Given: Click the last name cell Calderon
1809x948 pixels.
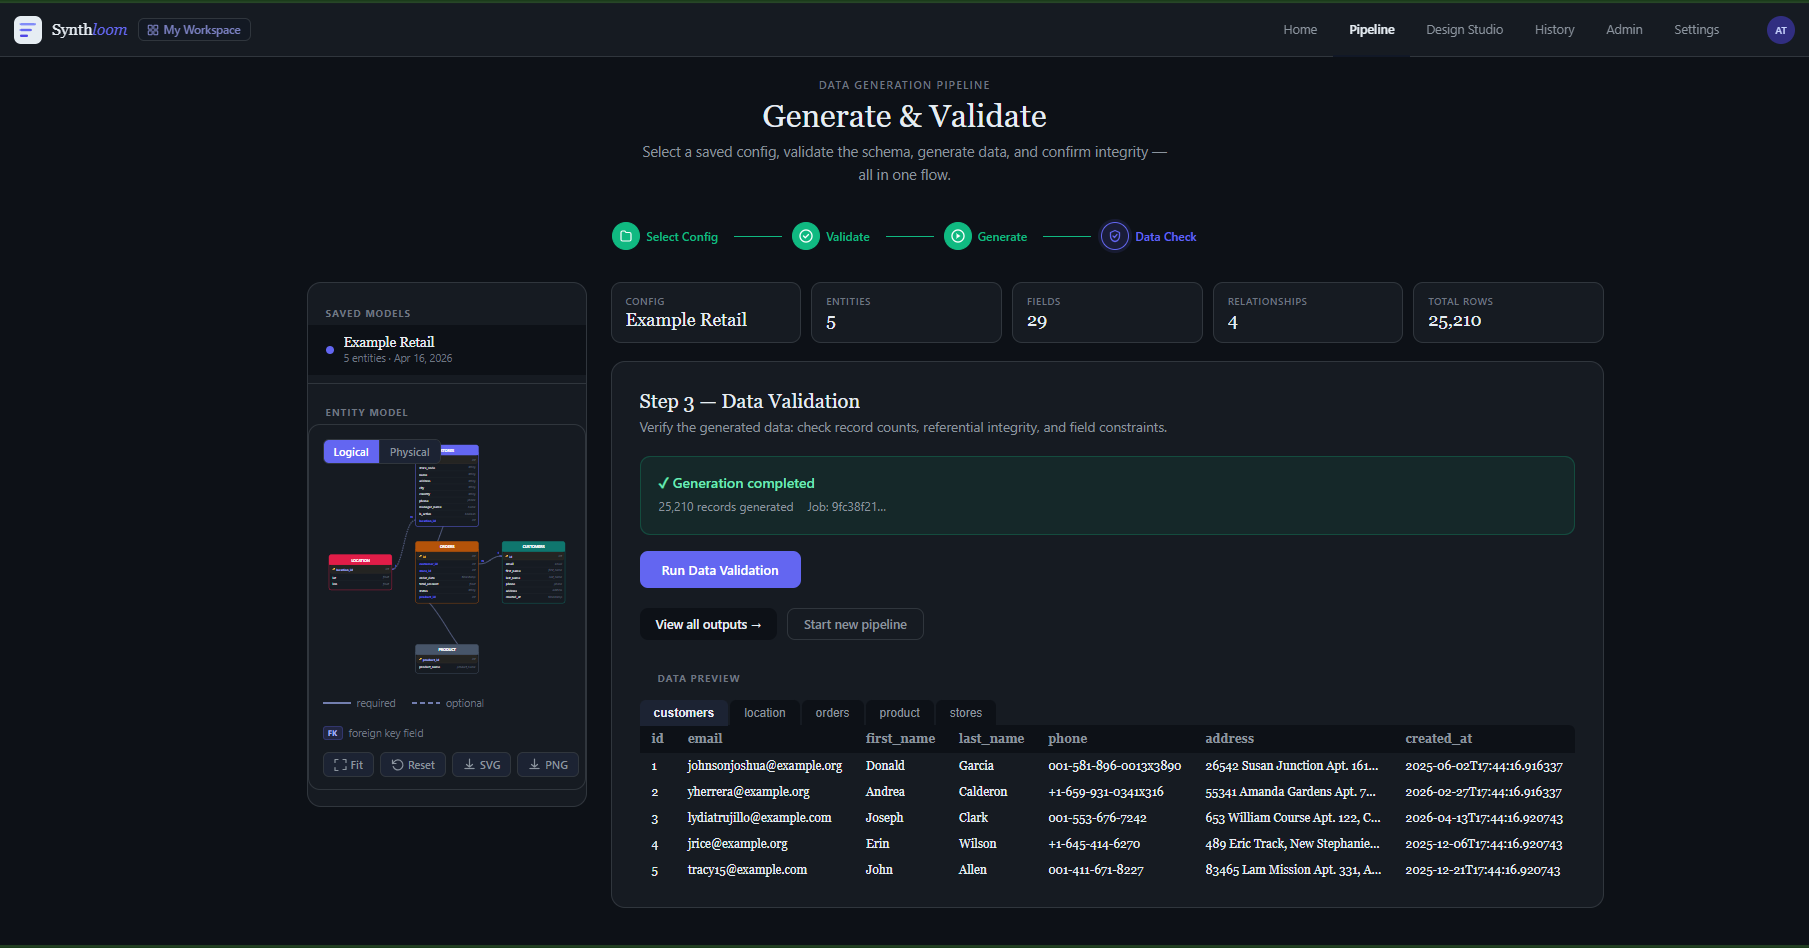Looking at the screenshot, I should coord(983,792).
